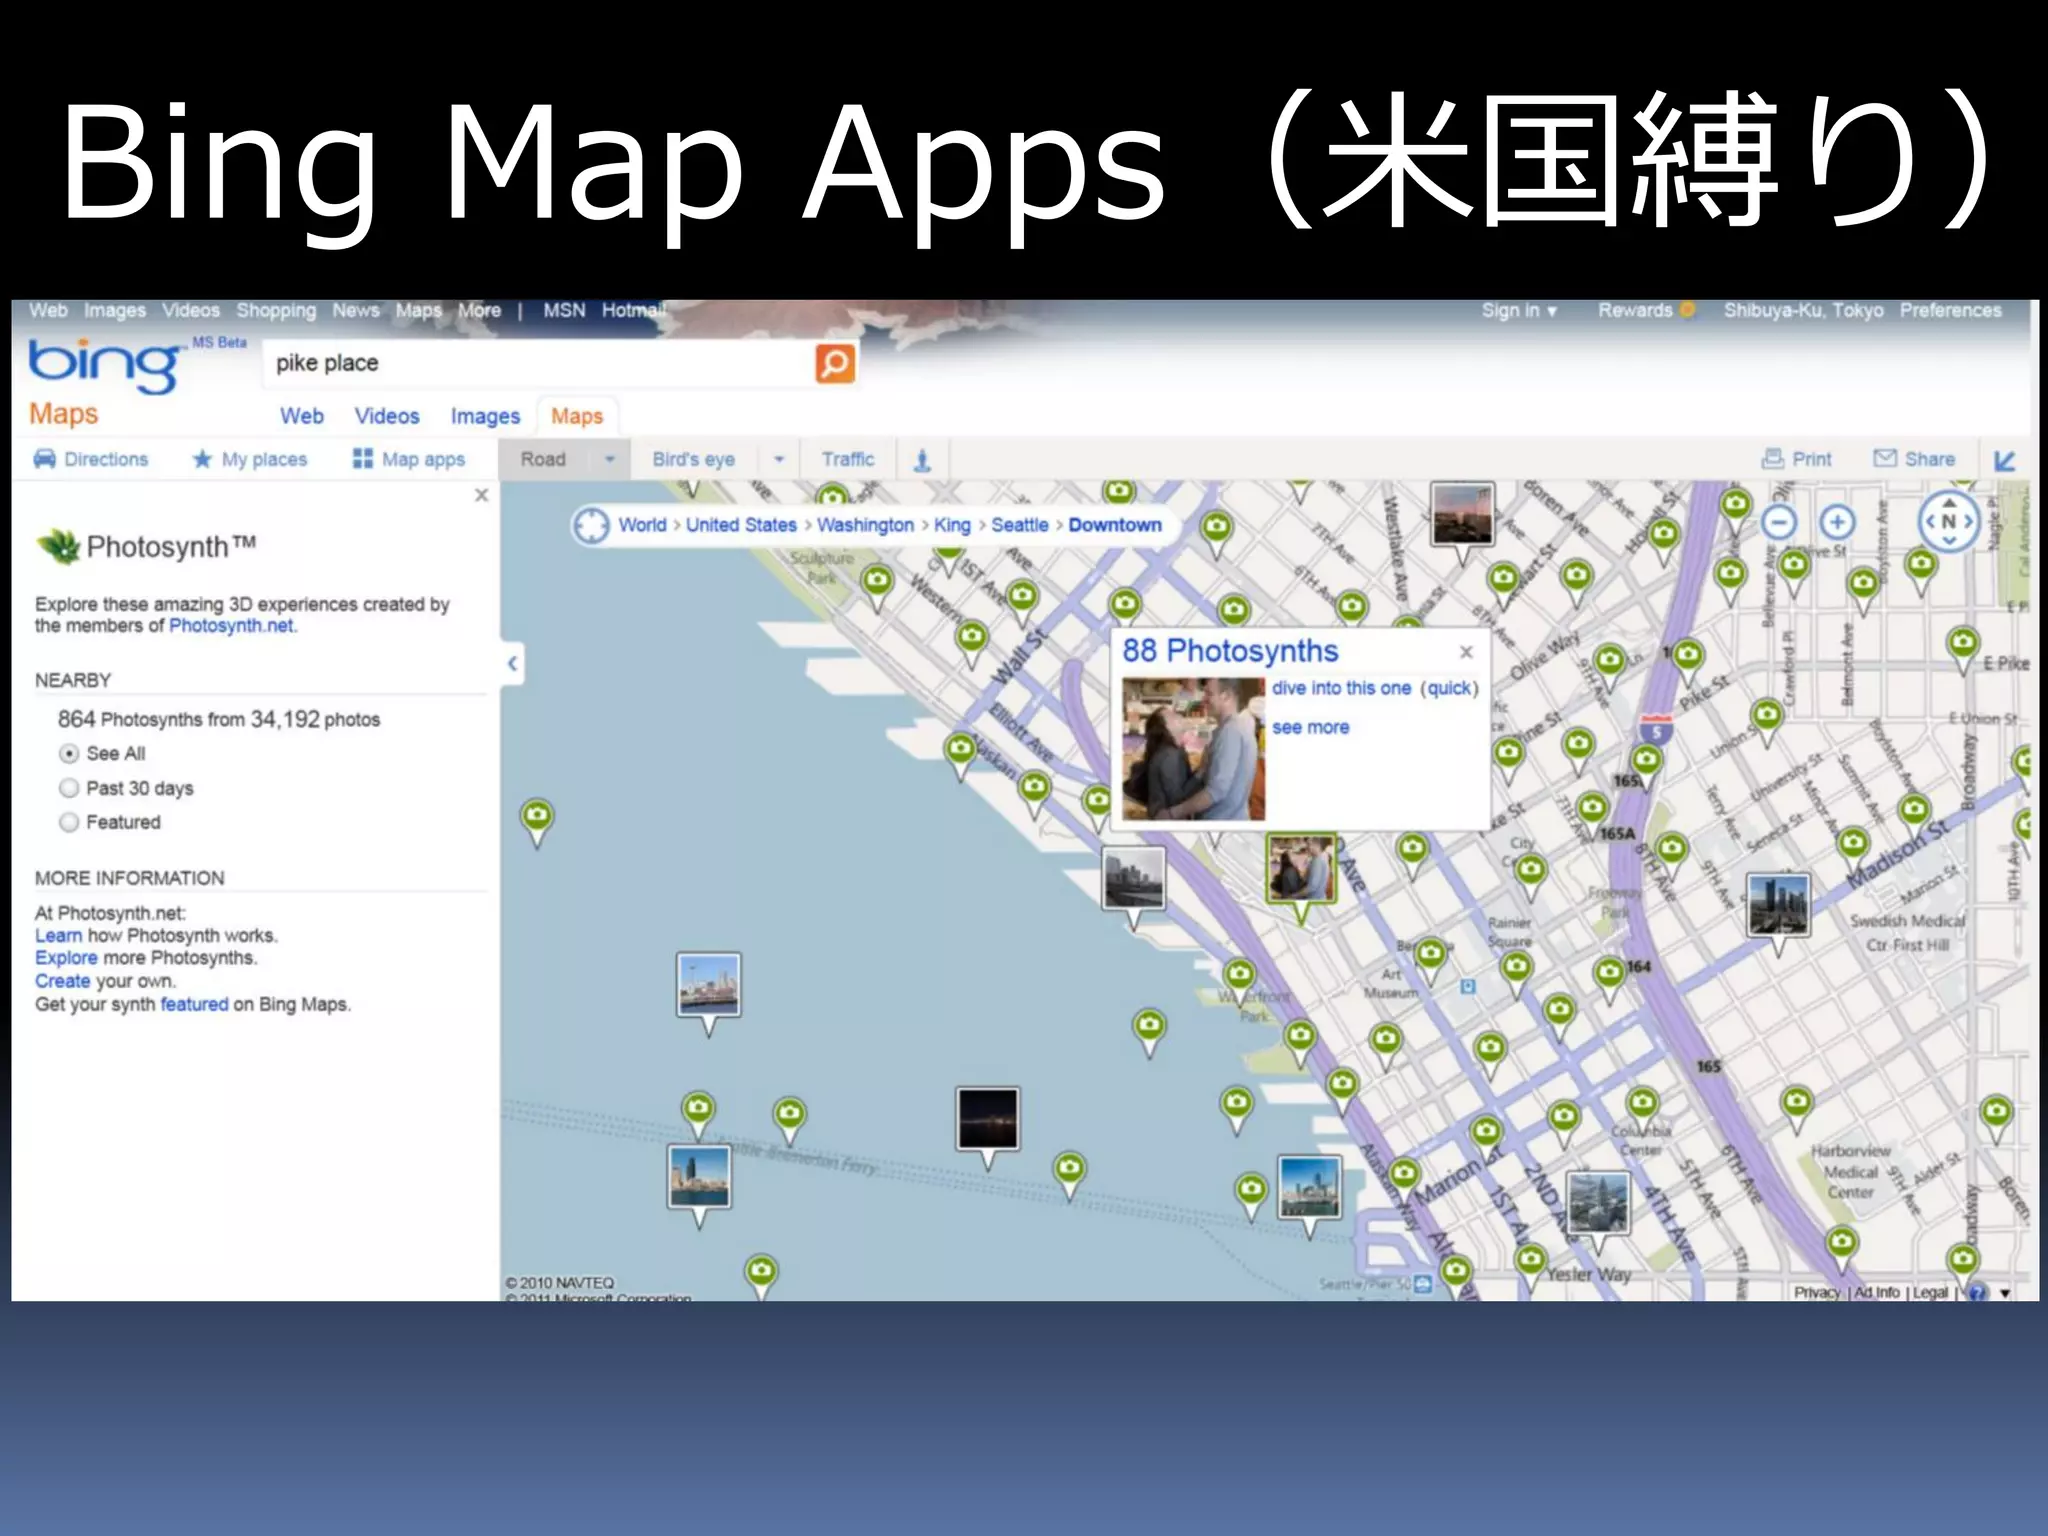Image resolution: width=2048 pixels, height=1536 pixels.
Task: Open the couple photo in popup
Action: [x=1193, y=749]
